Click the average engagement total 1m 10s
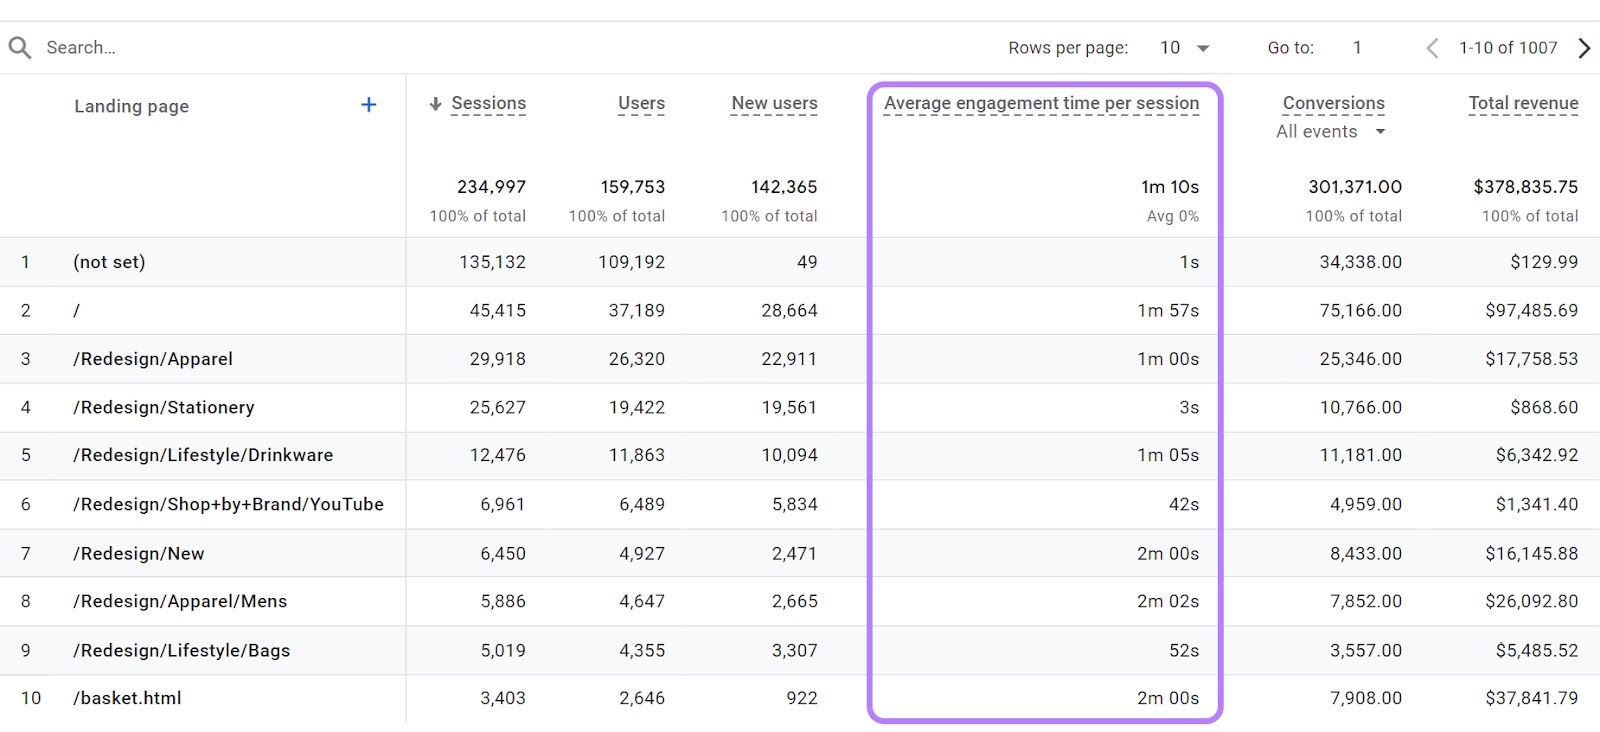Screen dimensions: 1600x732 tap(1170, 187)
